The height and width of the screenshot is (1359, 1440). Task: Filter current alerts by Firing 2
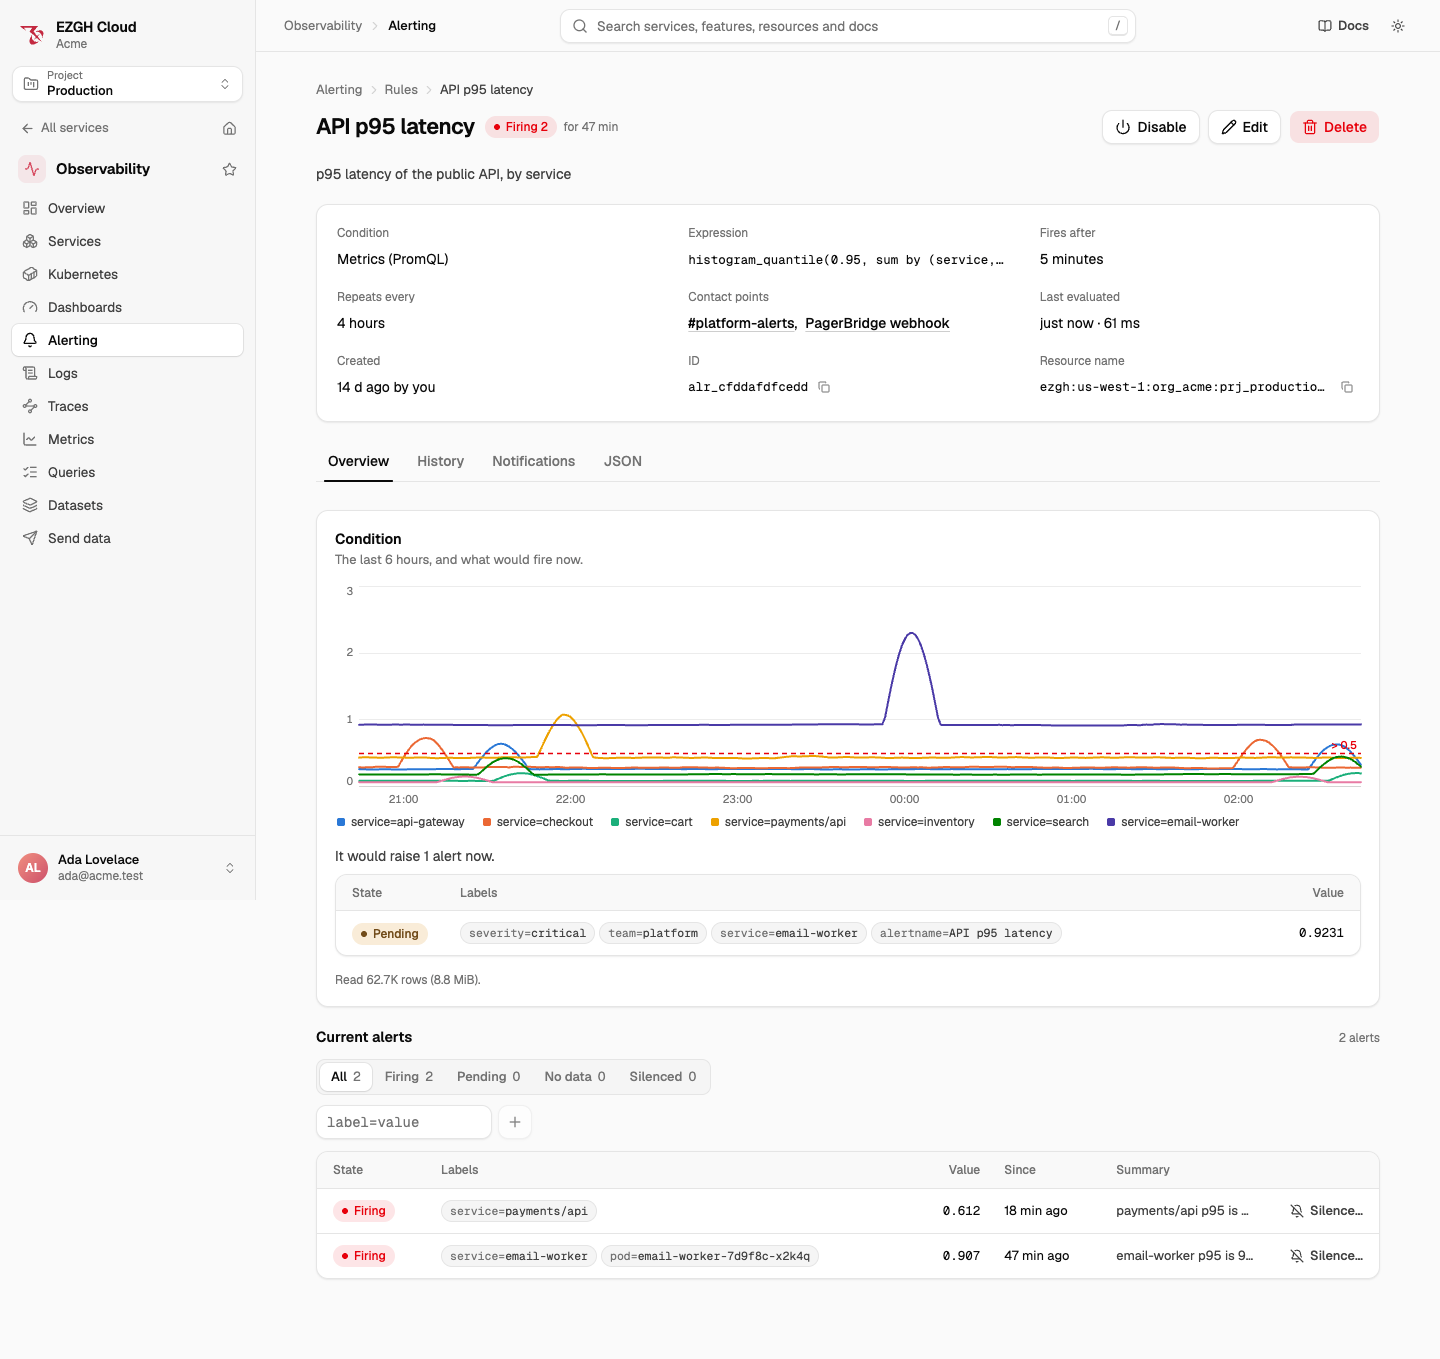tap(409, 1077)
